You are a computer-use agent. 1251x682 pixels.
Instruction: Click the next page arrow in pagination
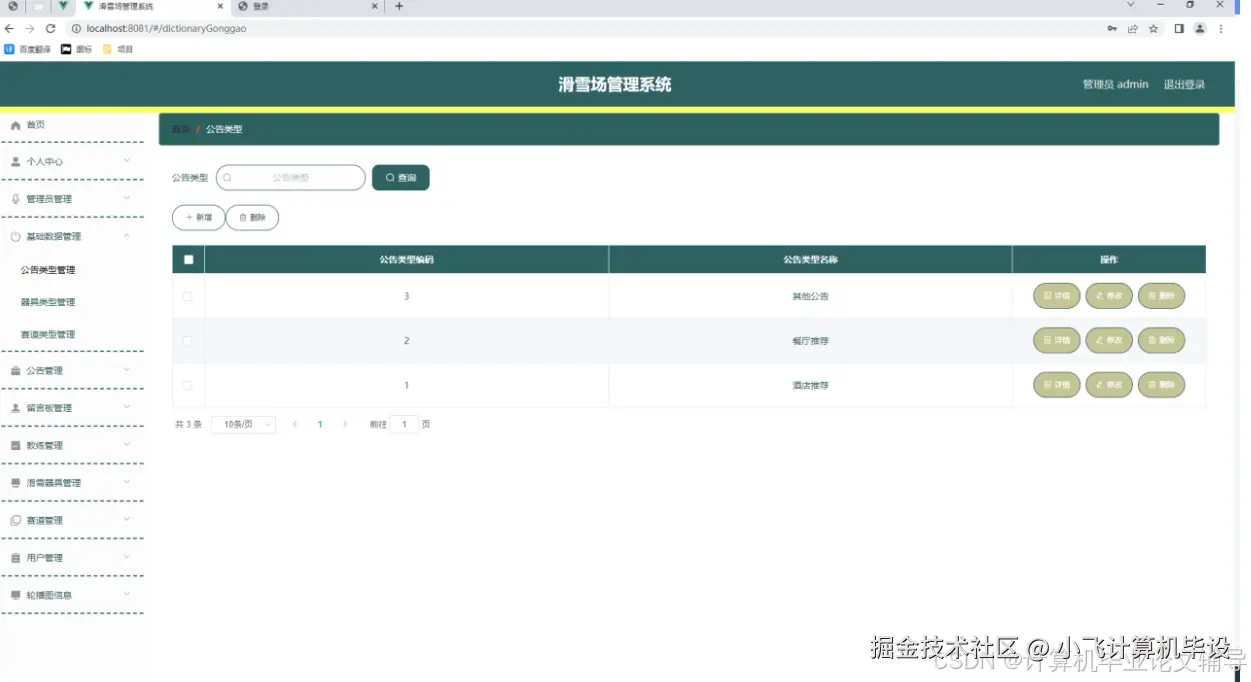coord(345,424)
